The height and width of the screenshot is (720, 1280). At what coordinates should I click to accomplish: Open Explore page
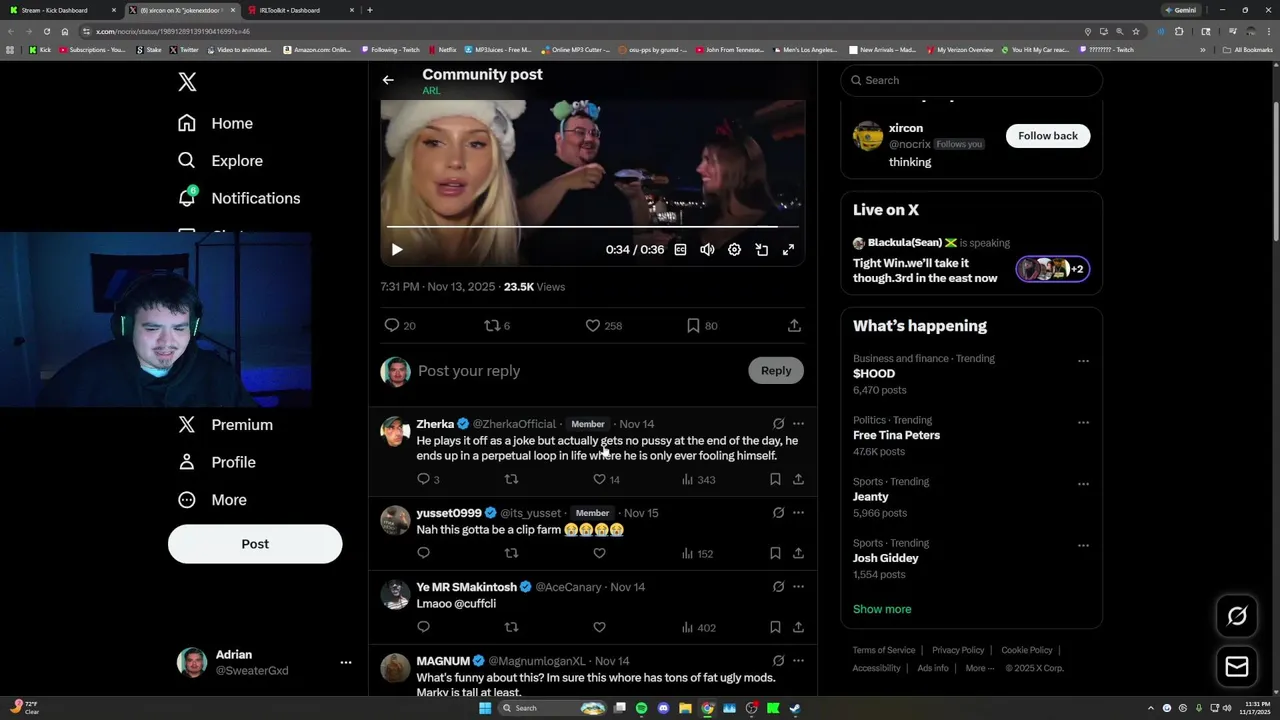click(220, 160)
